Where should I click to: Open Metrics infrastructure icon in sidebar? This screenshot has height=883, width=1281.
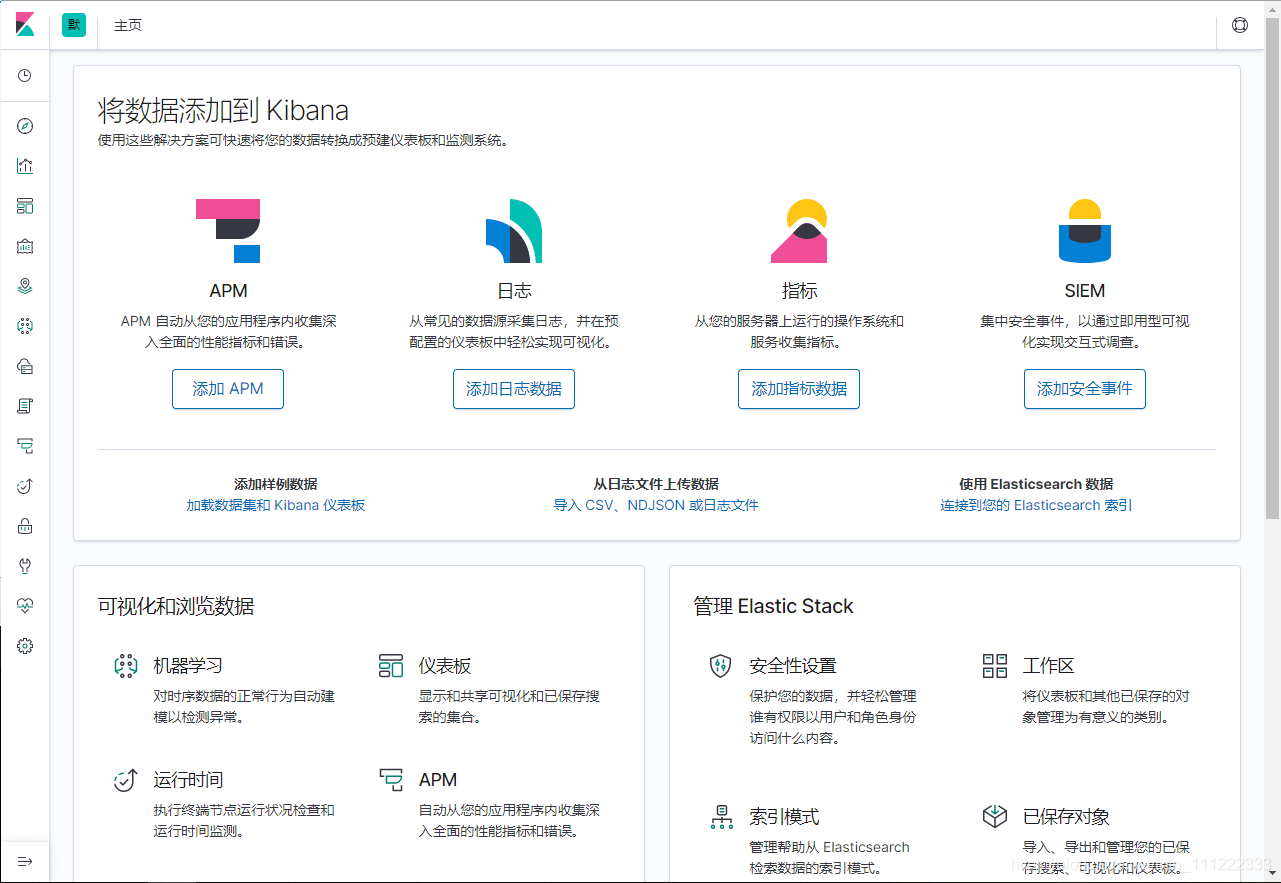25,366
